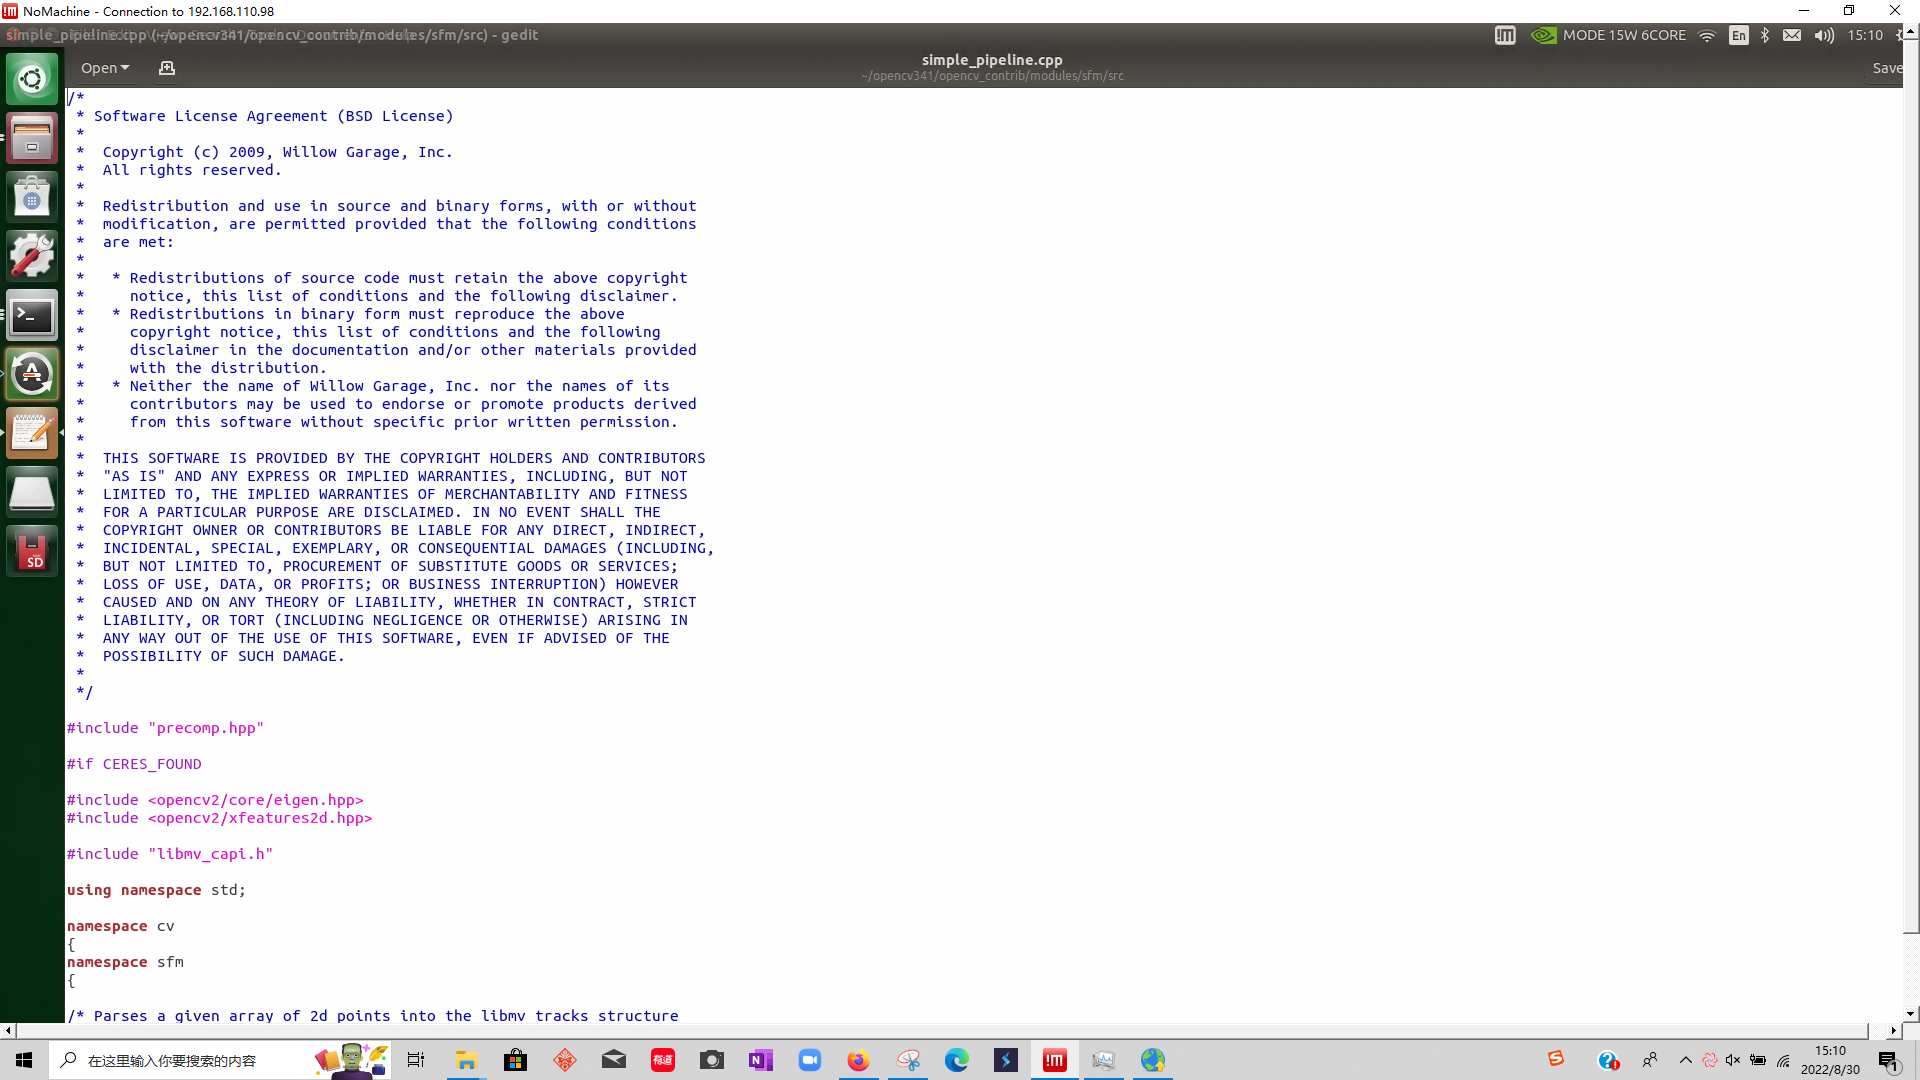Open Microsoft Edge from the taskbar
This screenshot has width=1920, height=1080.
956,1060
